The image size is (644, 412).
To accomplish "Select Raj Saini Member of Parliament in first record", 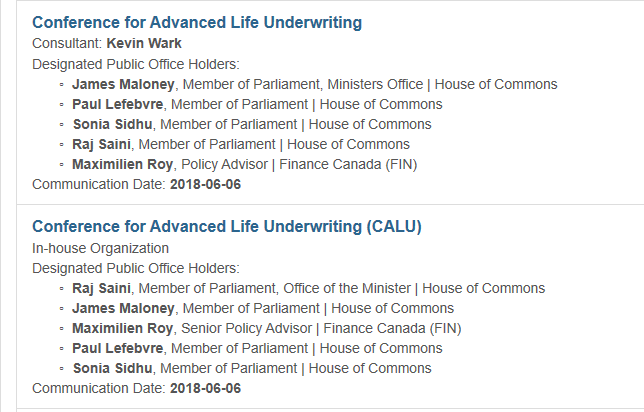I will [241, 145].
